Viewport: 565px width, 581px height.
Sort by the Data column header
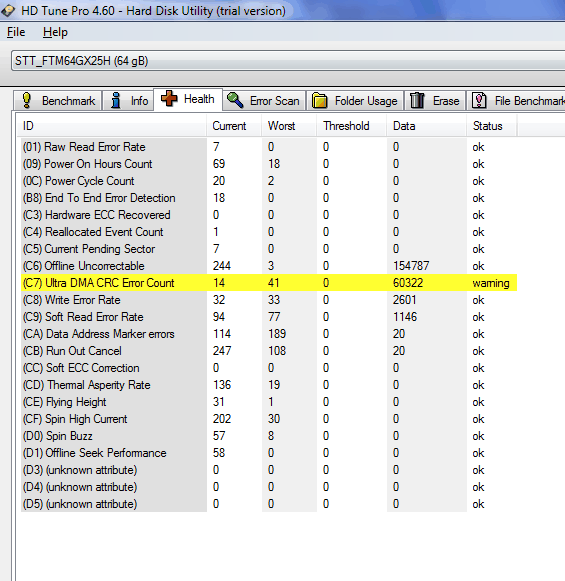point(426,126)
